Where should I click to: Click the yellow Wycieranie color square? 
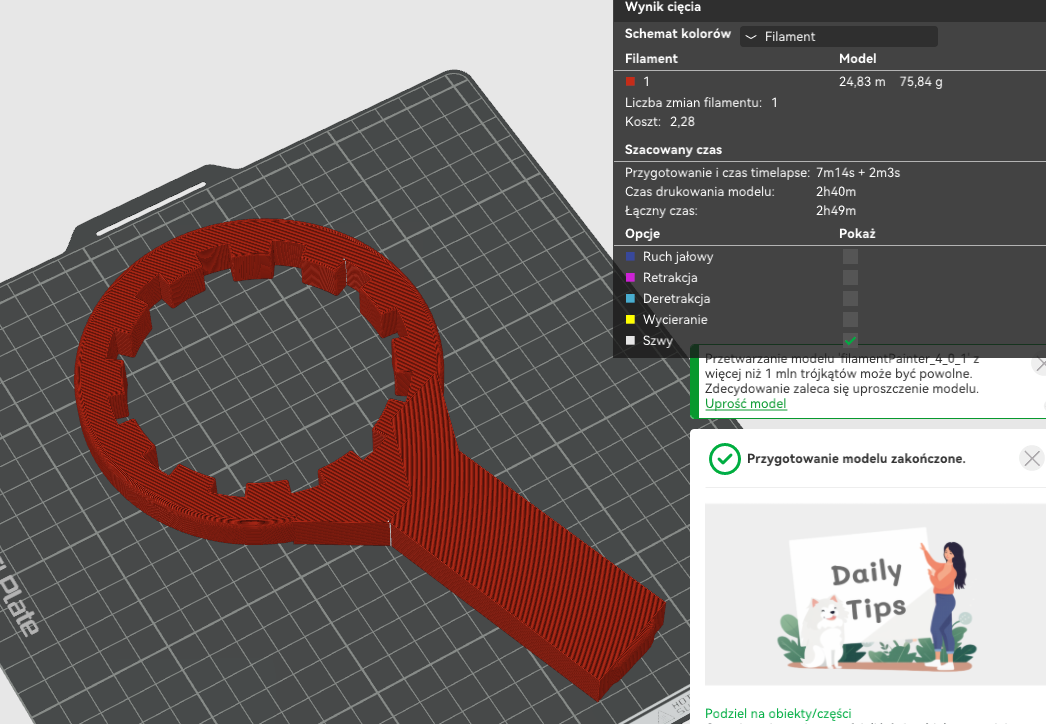(x=630, y=319)
